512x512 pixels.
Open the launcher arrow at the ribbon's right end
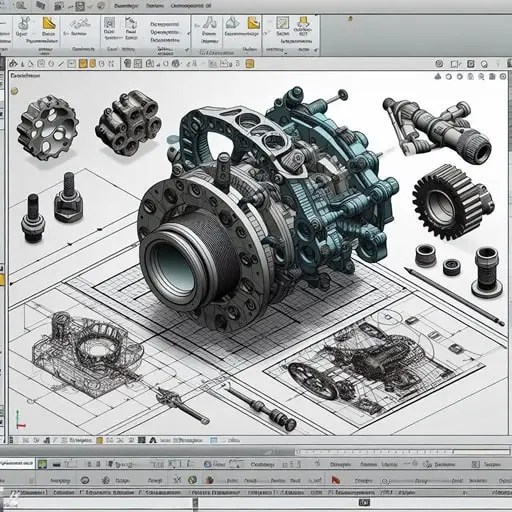[316, 50]
